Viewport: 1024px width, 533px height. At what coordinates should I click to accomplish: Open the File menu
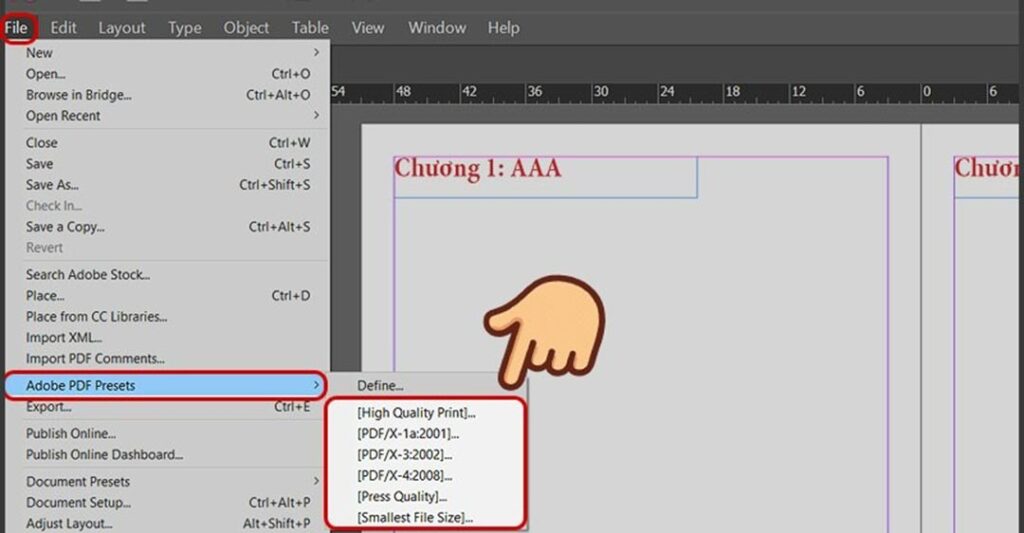coord(16,28)
